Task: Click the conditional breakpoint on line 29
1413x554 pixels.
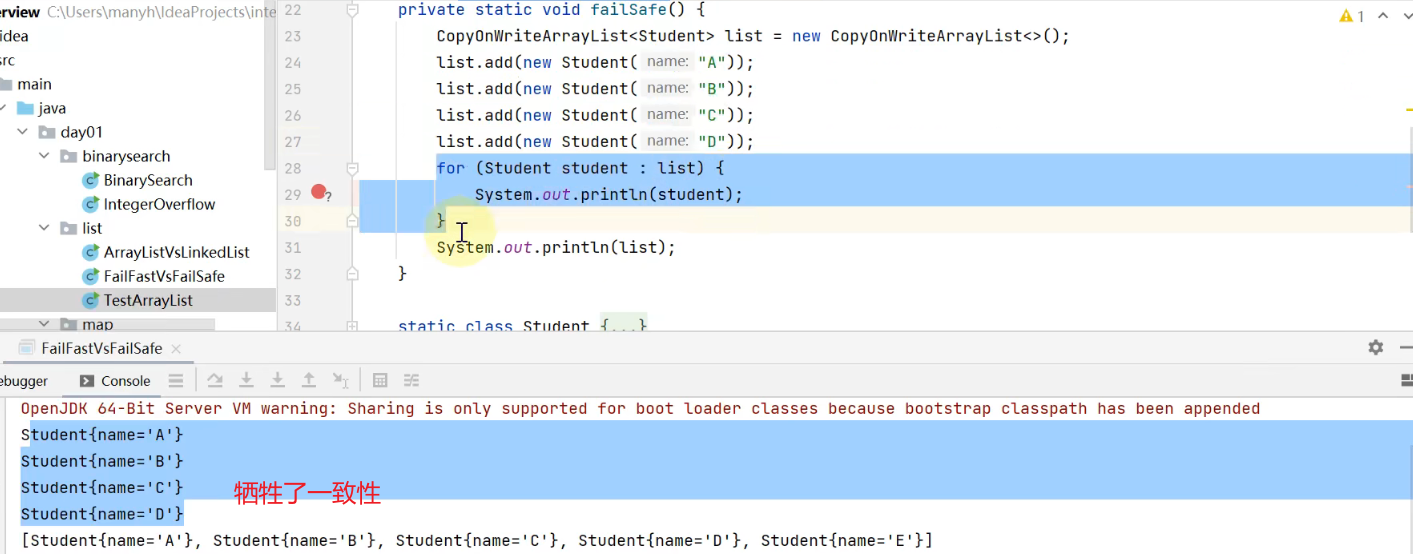Action: point(320,192)
